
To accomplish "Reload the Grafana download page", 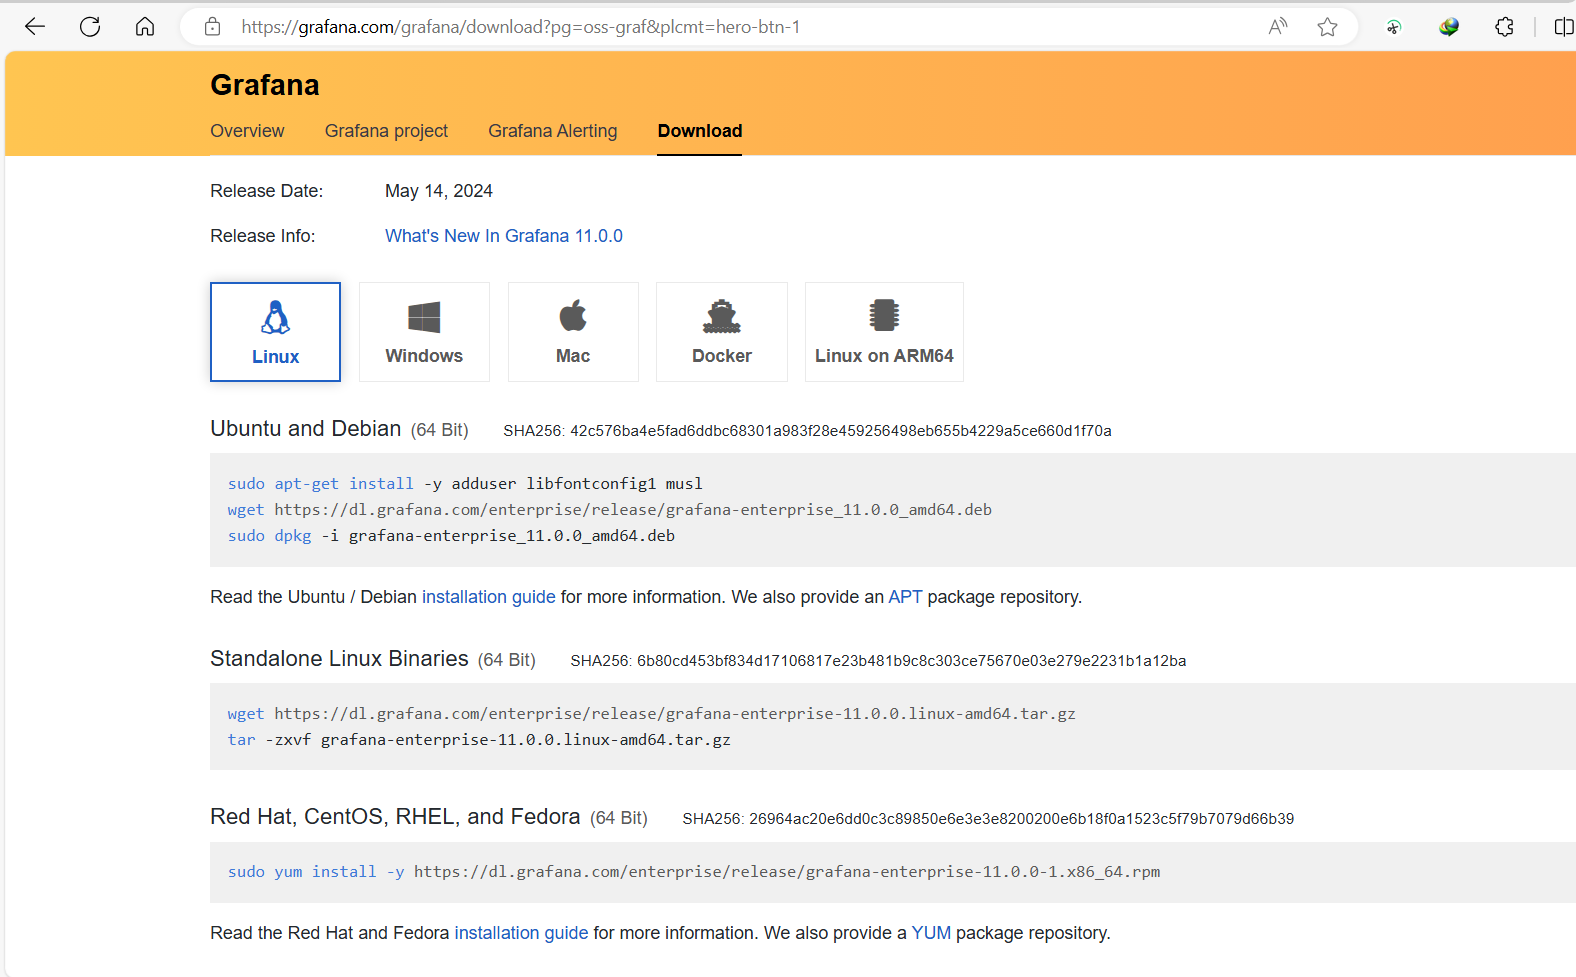I will (90, 27).
